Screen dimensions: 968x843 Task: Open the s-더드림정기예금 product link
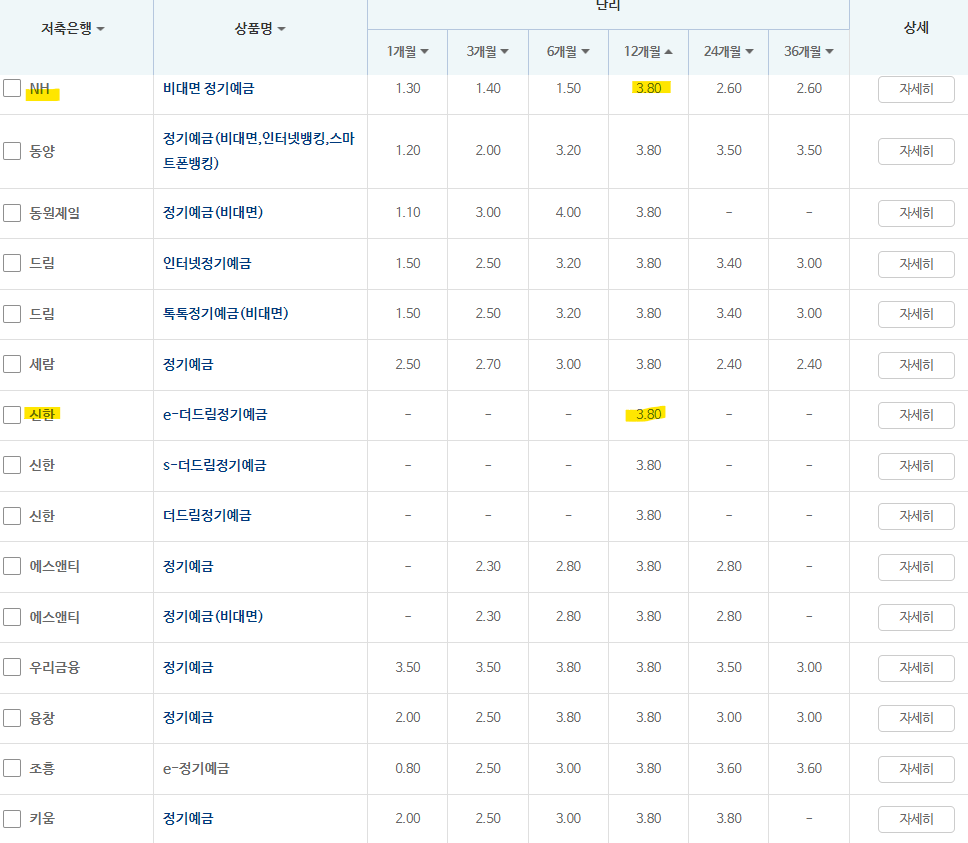coord(214,465)
